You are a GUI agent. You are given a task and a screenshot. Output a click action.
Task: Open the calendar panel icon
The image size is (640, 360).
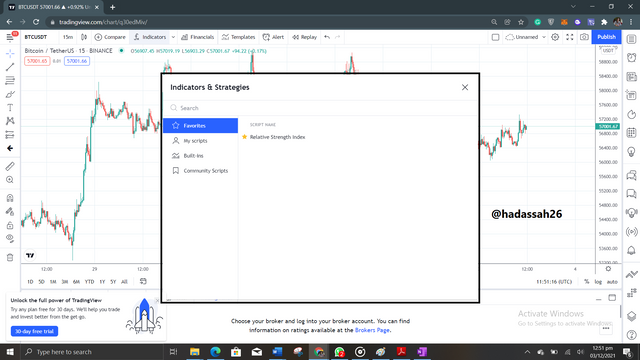631,133
